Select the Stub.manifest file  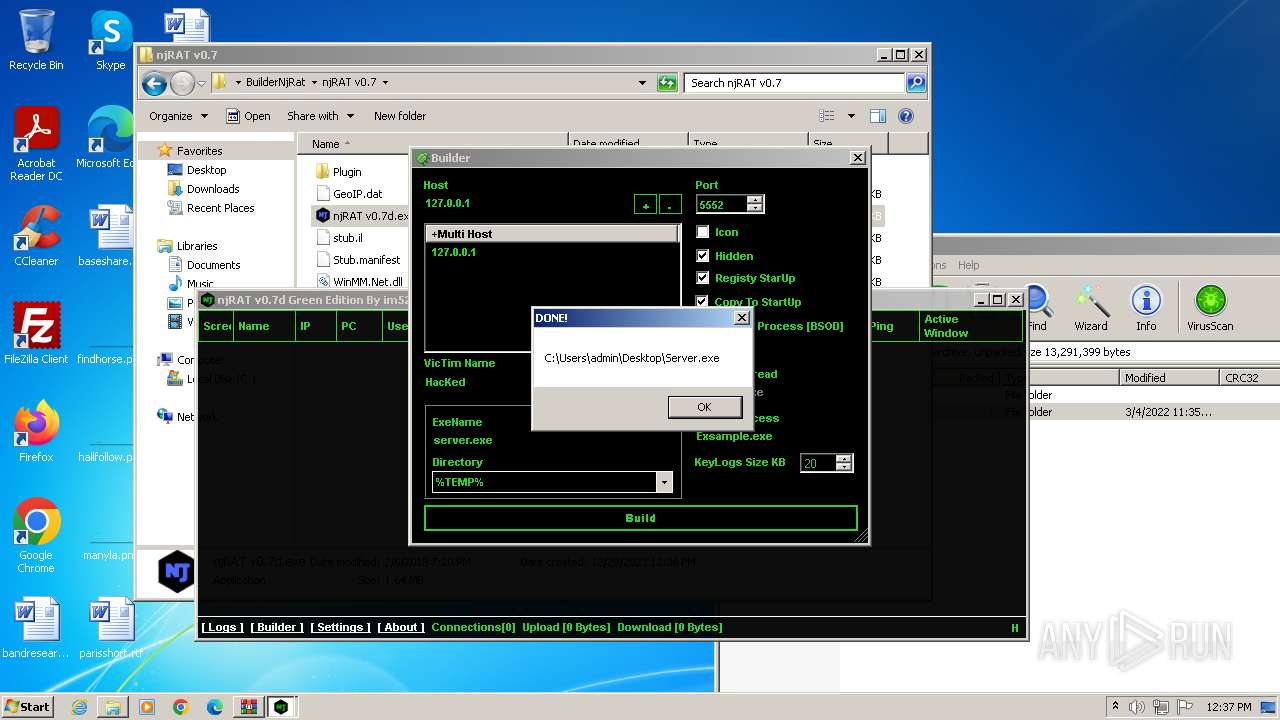(x=366, y=260)
